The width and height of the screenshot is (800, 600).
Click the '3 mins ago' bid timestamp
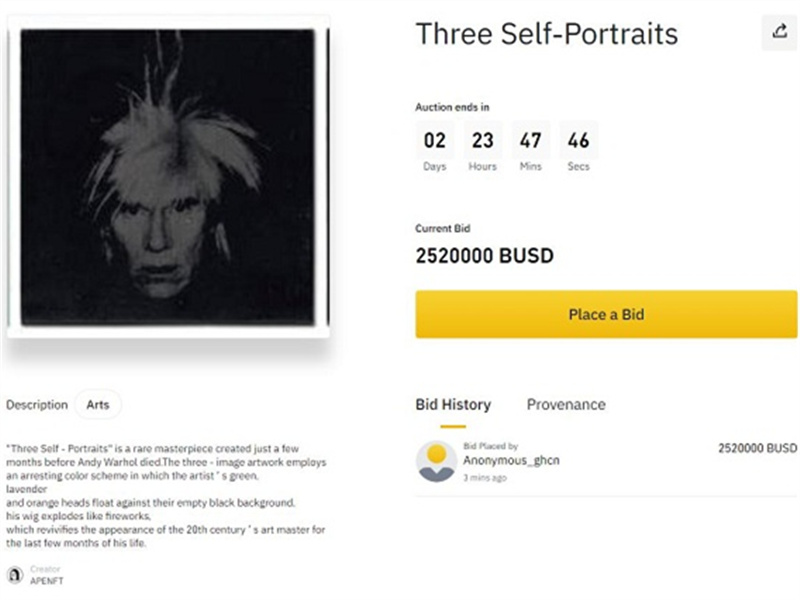[x=485, y=478]
